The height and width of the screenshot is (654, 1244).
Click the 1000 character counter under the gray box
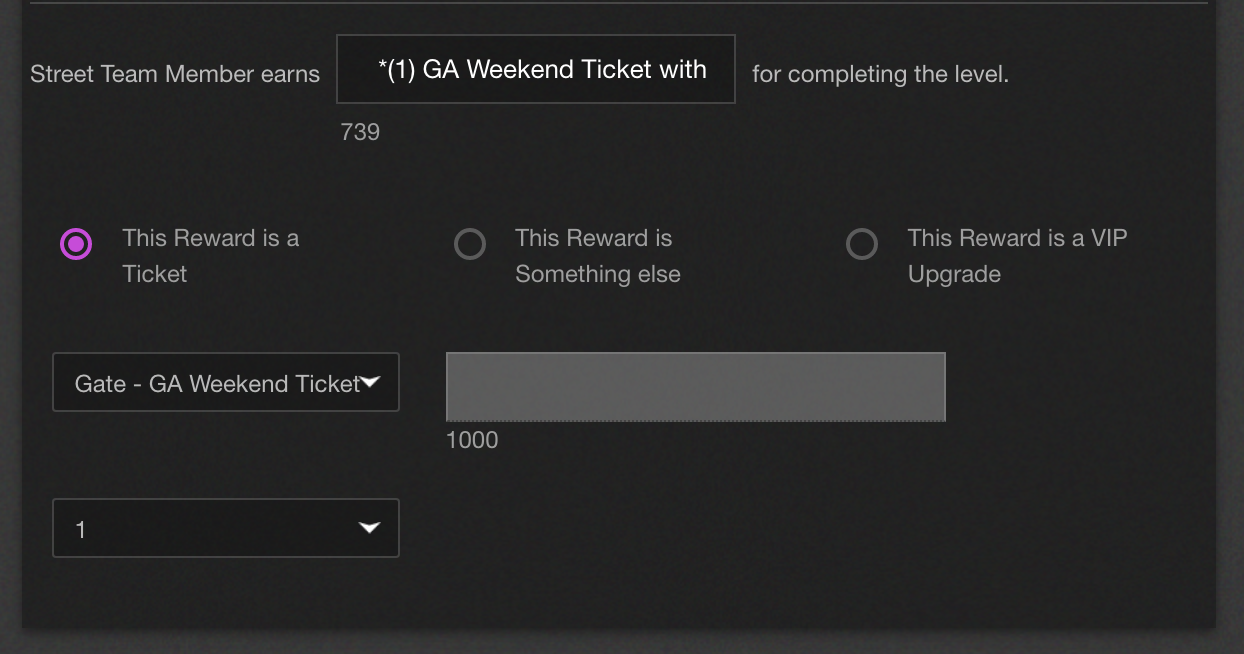click(472, 440)
